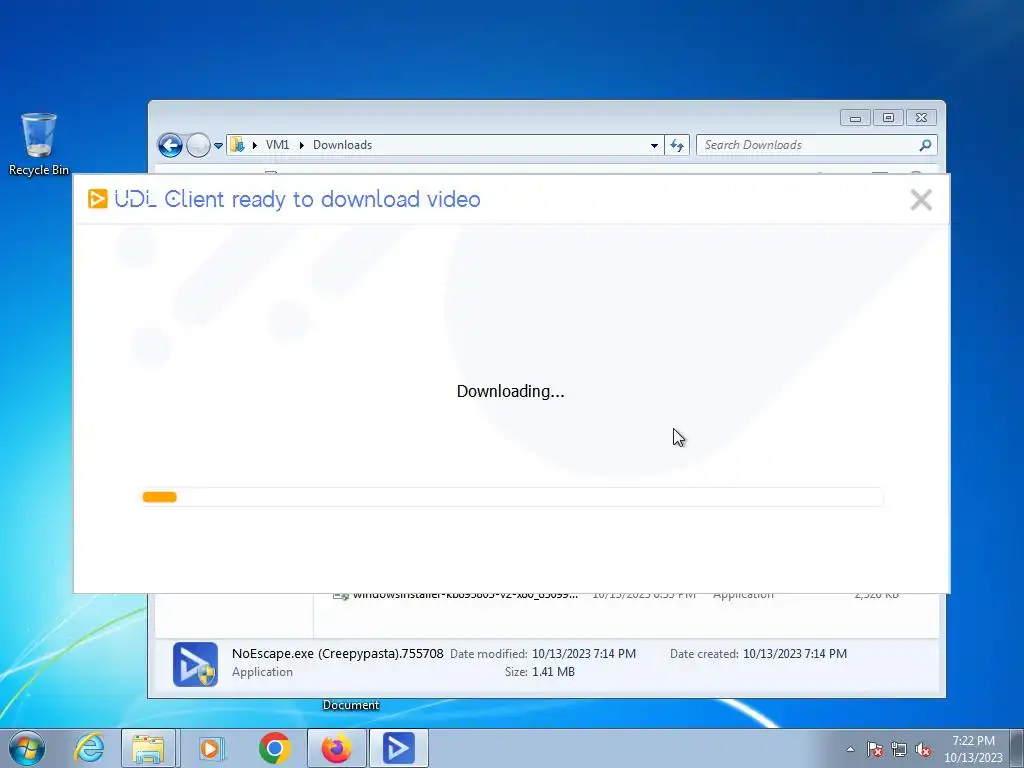The width and height of the screenshot is (1024, 768).
Task: Show hidden system tray icons
Action: pyautogui.click(x=850, y=749)
